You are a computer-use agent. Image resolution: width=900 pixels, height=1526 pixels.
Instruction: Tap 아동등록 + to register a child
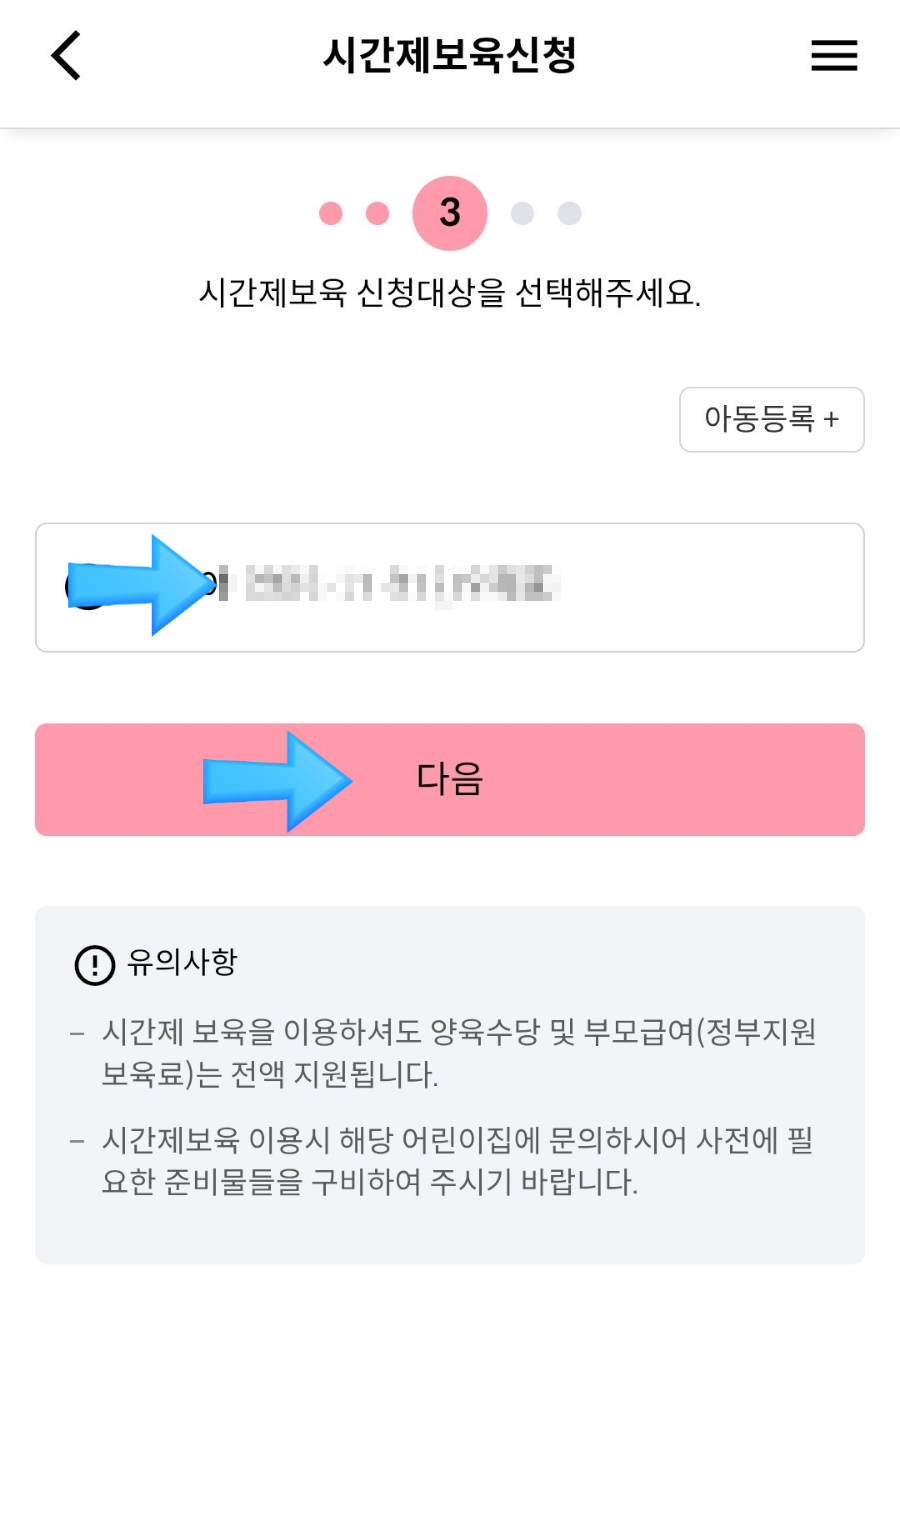(x=771, y=420)
